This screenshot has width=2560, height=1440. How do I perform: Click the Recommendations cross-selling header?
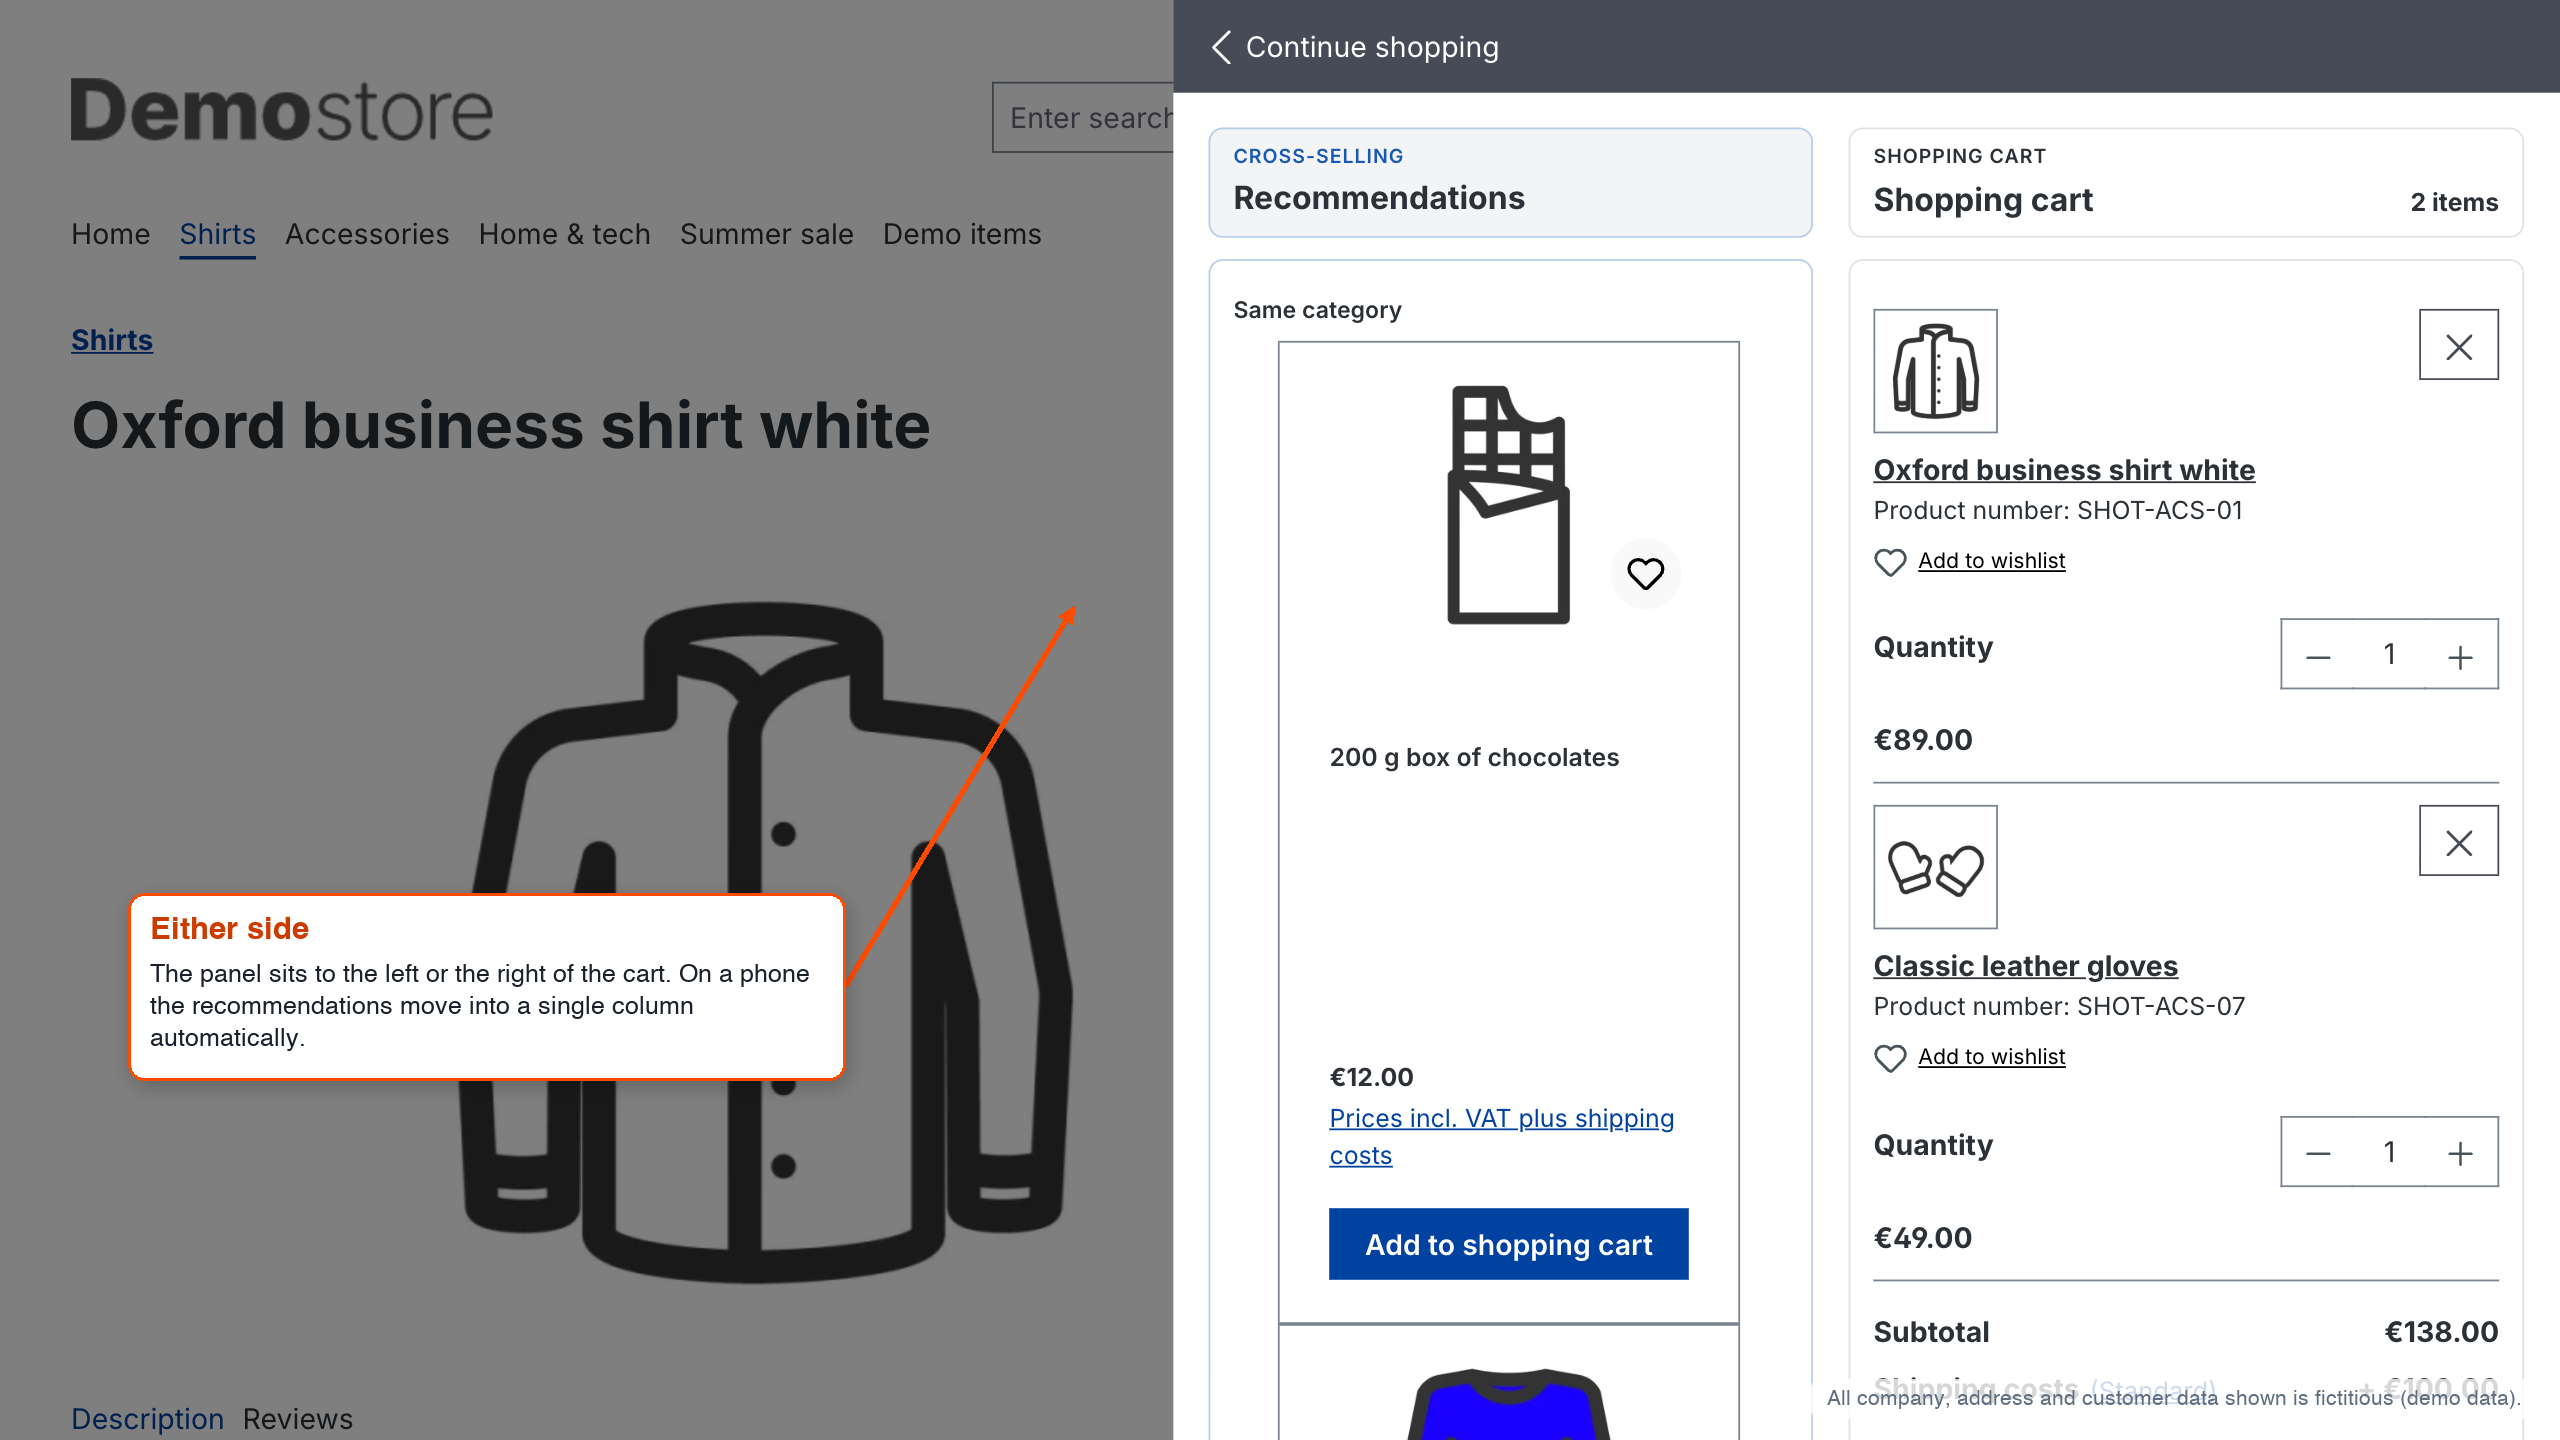(1510, 182)
